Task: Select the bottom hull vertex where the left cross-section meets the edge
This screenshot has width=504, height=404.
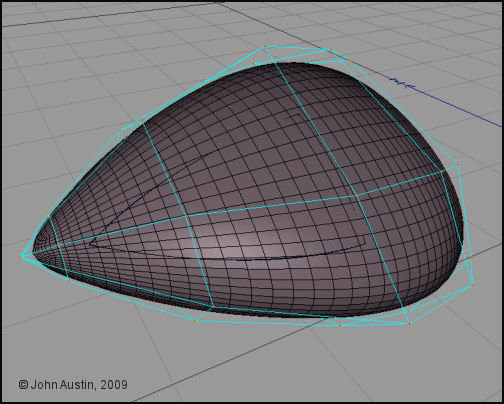Action: (x=213, y=307)
